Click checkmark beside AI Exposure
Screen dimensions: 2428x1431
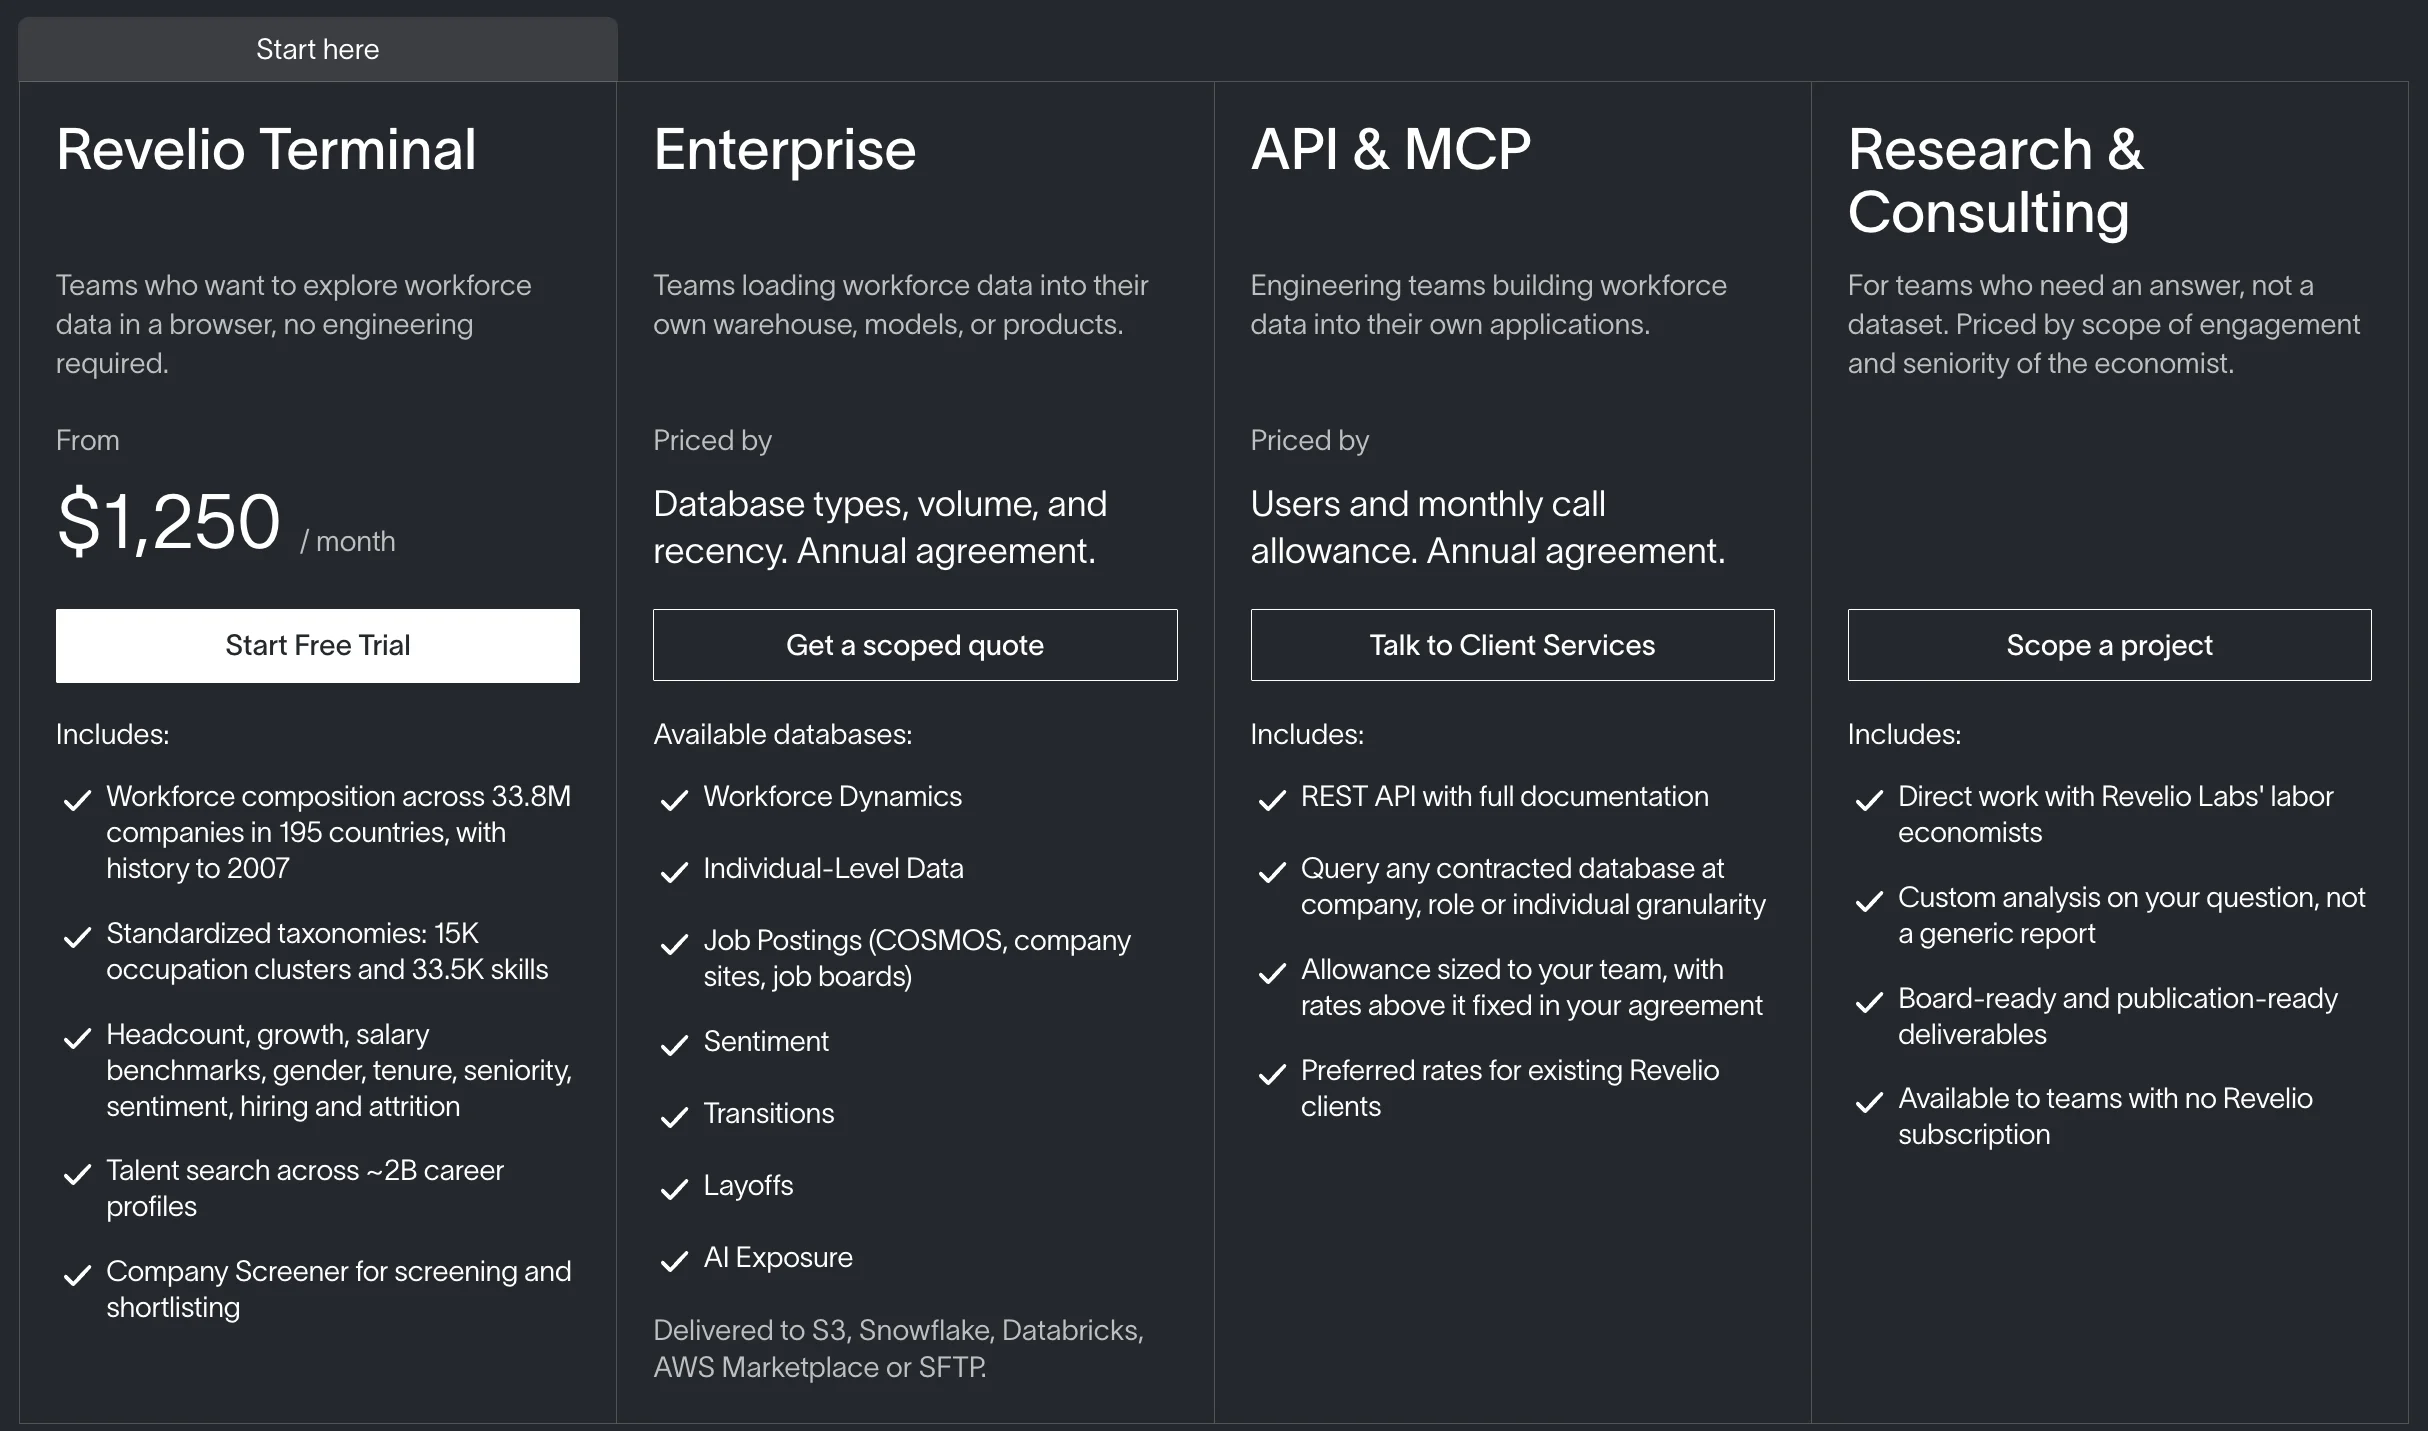(675, 1261)
